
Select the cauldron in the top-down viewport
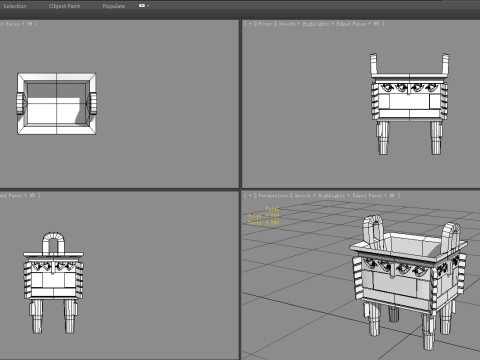pyautogui.click(x=57, y=104)
